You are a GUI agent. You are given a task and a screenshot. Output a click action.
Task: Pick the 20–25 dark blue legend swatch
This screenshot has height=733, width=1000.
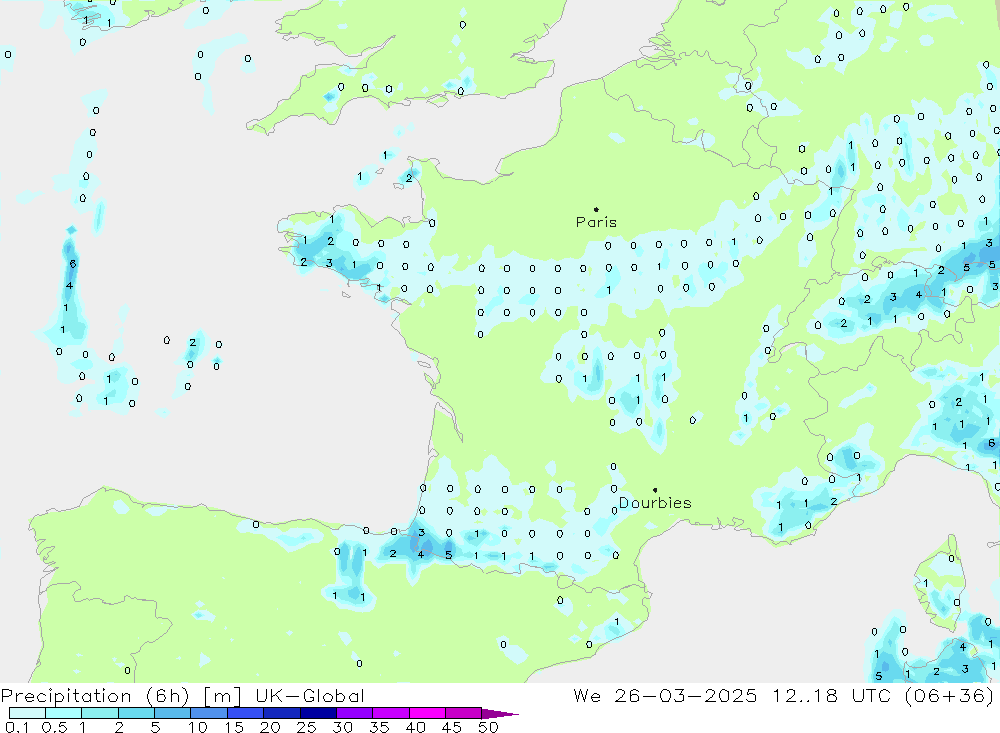click(x=282, y=713)
